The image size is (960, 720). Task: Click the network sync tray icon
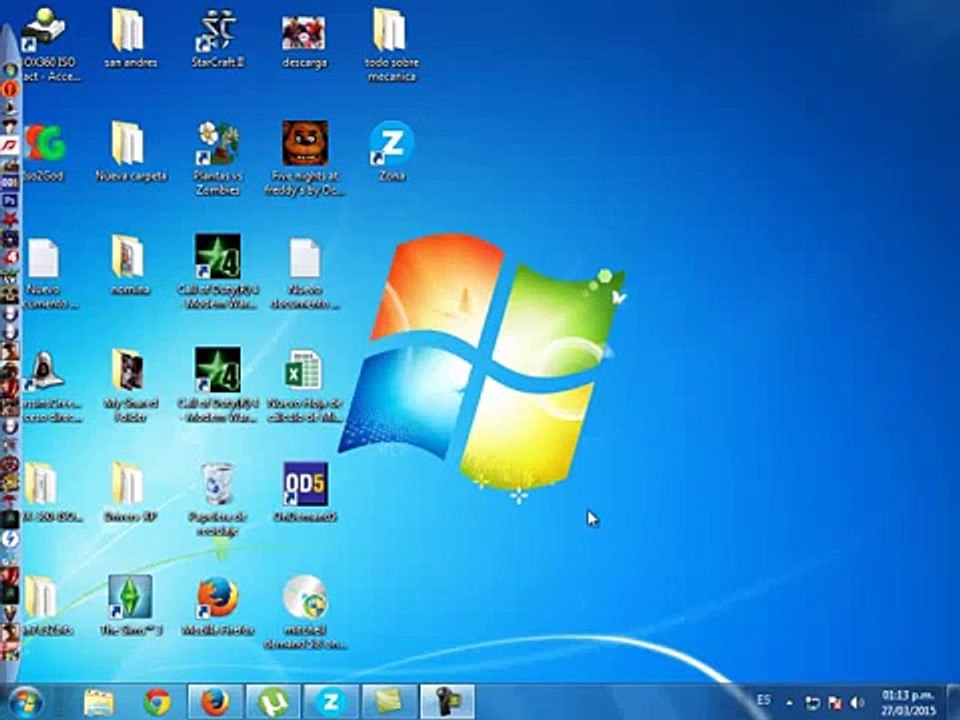coord(812,703)
